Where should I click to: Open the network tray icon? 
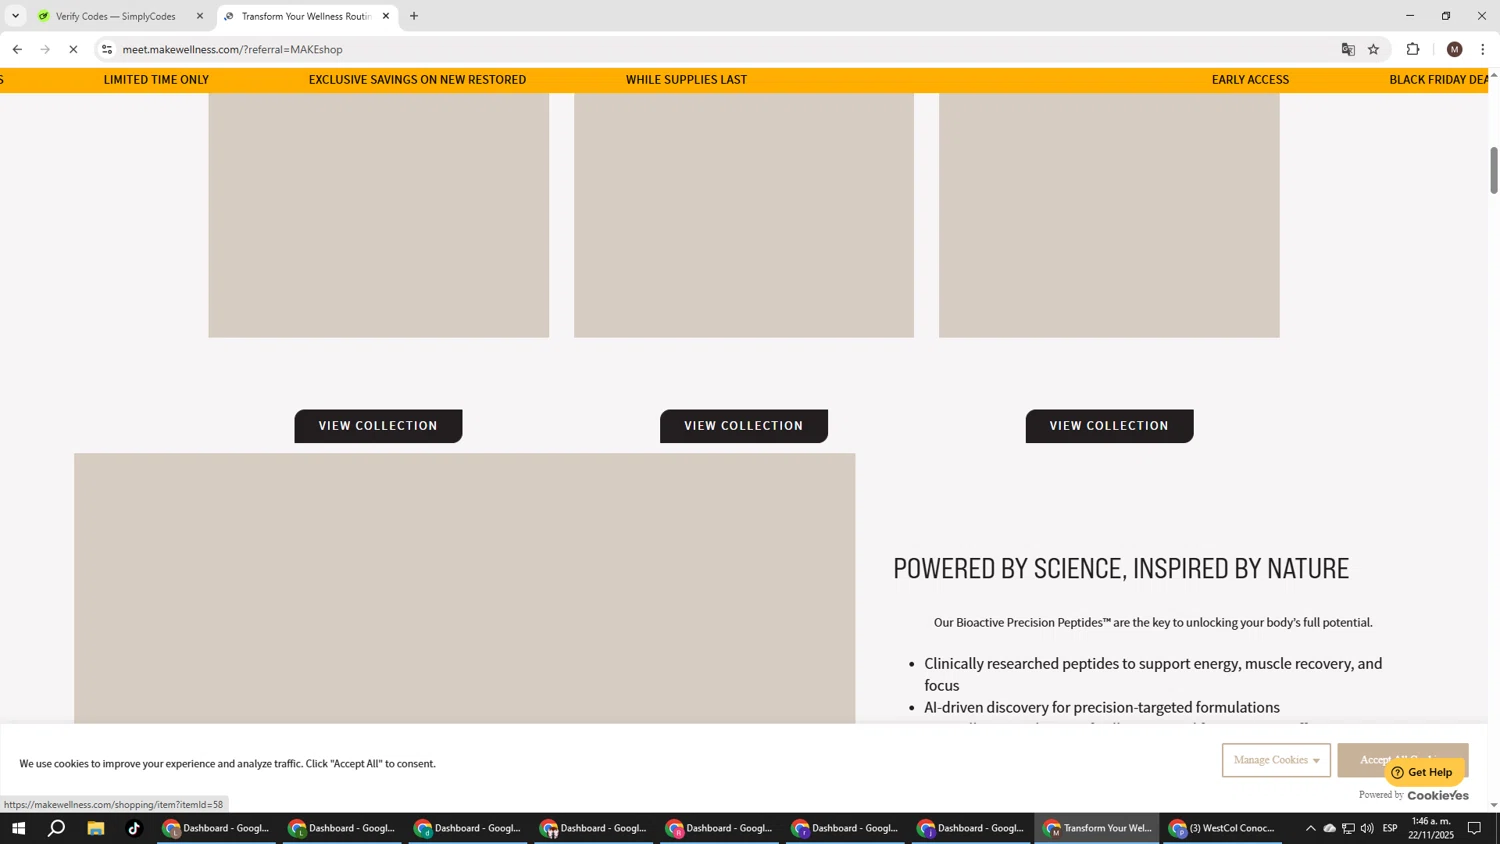pyautogui.click(x=1348, y=828)
